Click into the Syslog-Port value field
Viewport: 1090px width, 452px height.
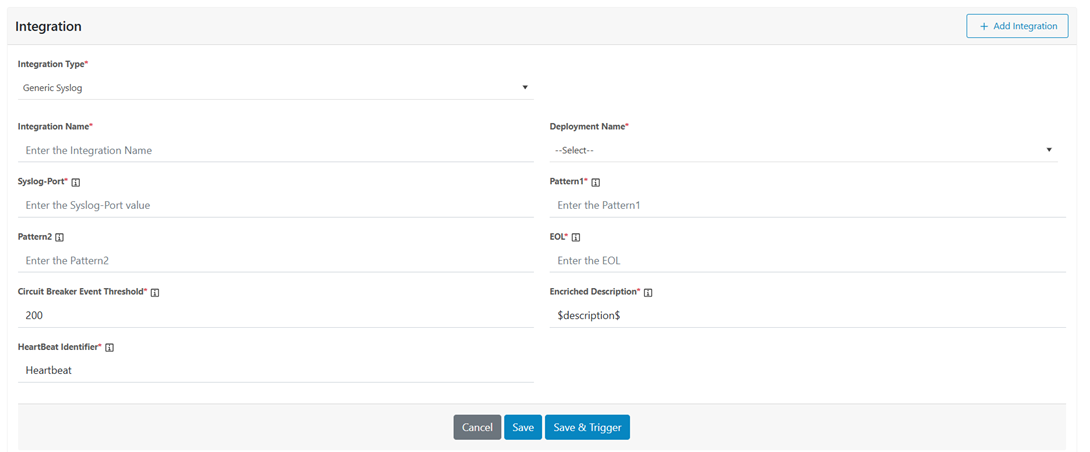pos(275,205)
